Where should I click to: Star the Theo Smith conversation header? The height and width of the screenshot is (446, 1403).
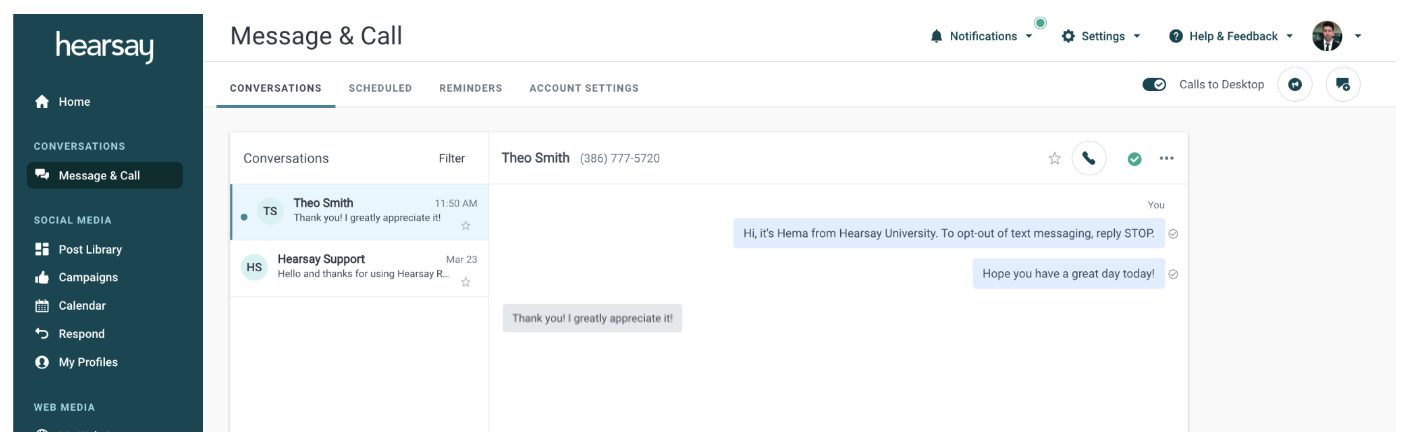(x=1054, y=158)
